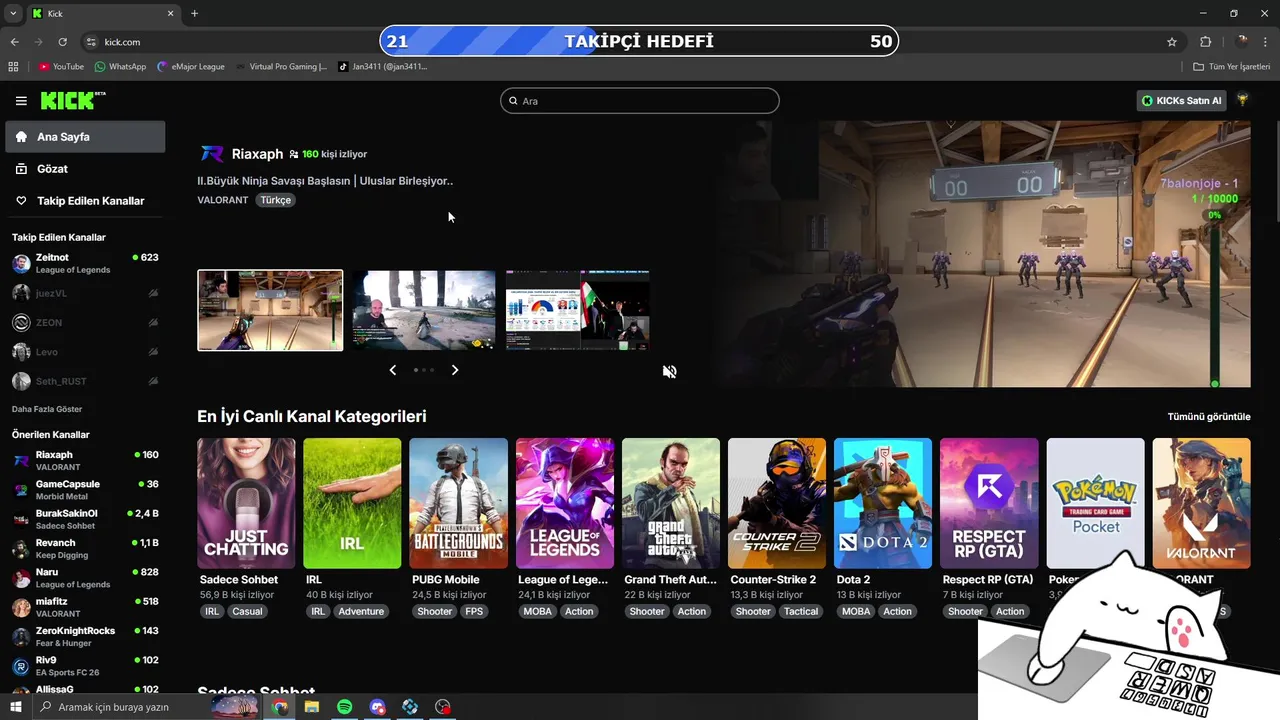Screen dimensions: 1280x720
Task: Click the KICKs Satın Al button
Action: pos(1182,101)
